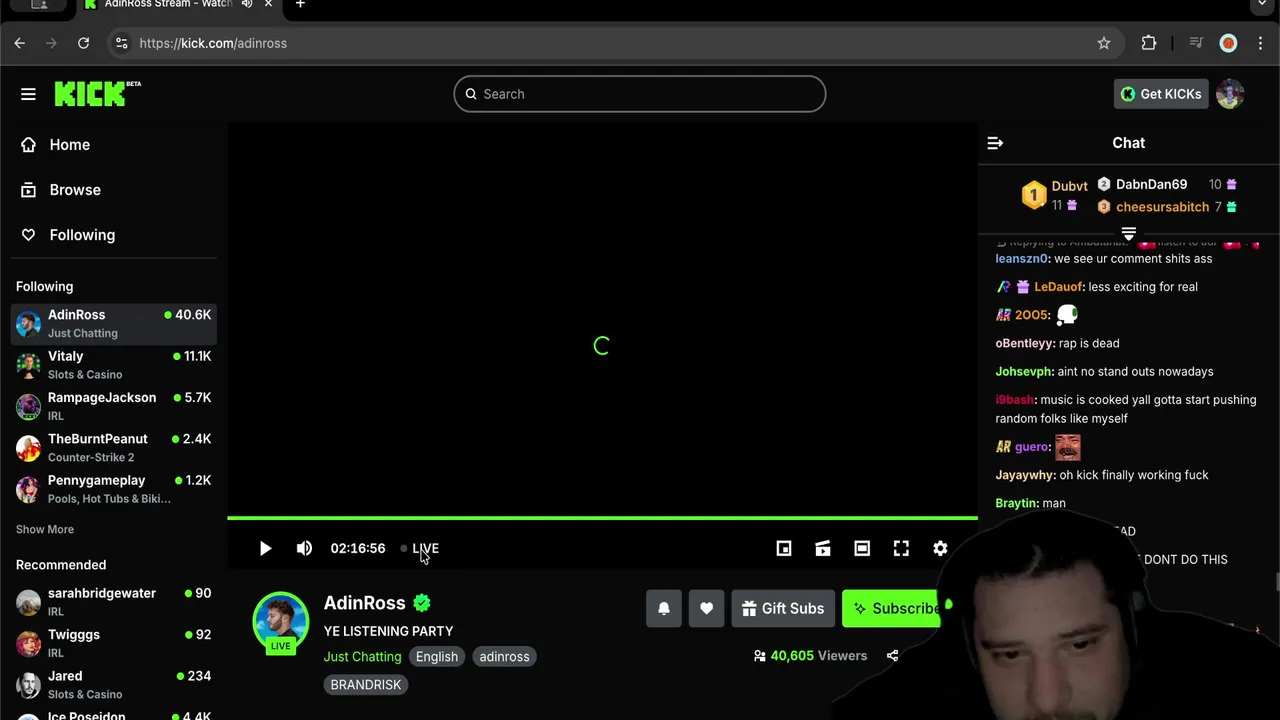Open TheBurntPeanut's channel
The image size is (1280, 720).
(x=113, y=447)
